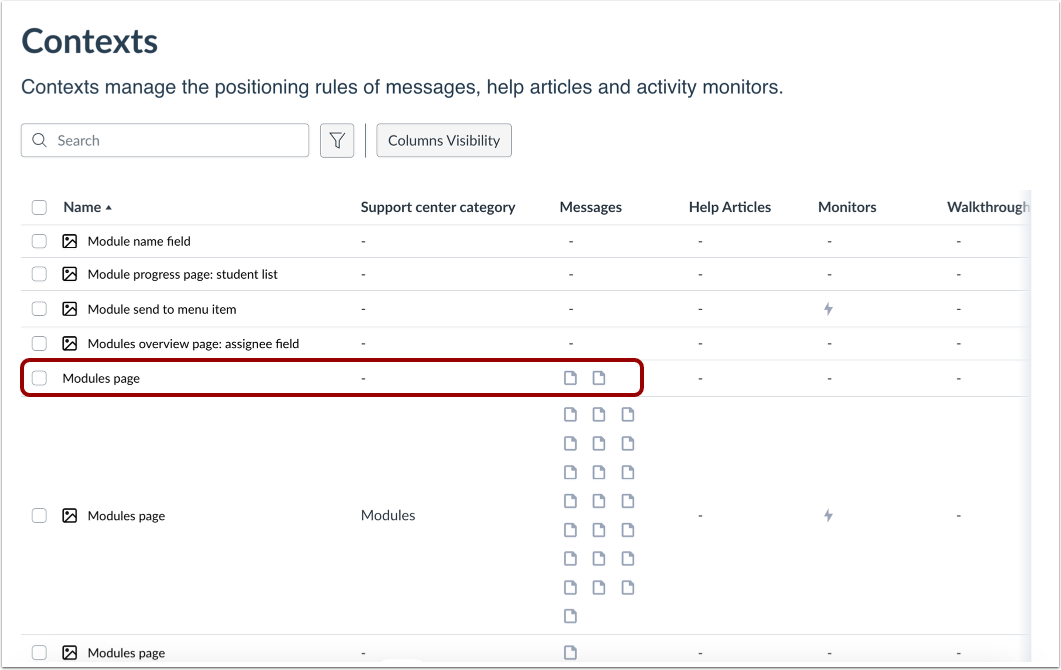The image size is (1061, 670).
Task: Check the row checkbox for Module name field
Action: pyautogui.click(x=39, y=240)
